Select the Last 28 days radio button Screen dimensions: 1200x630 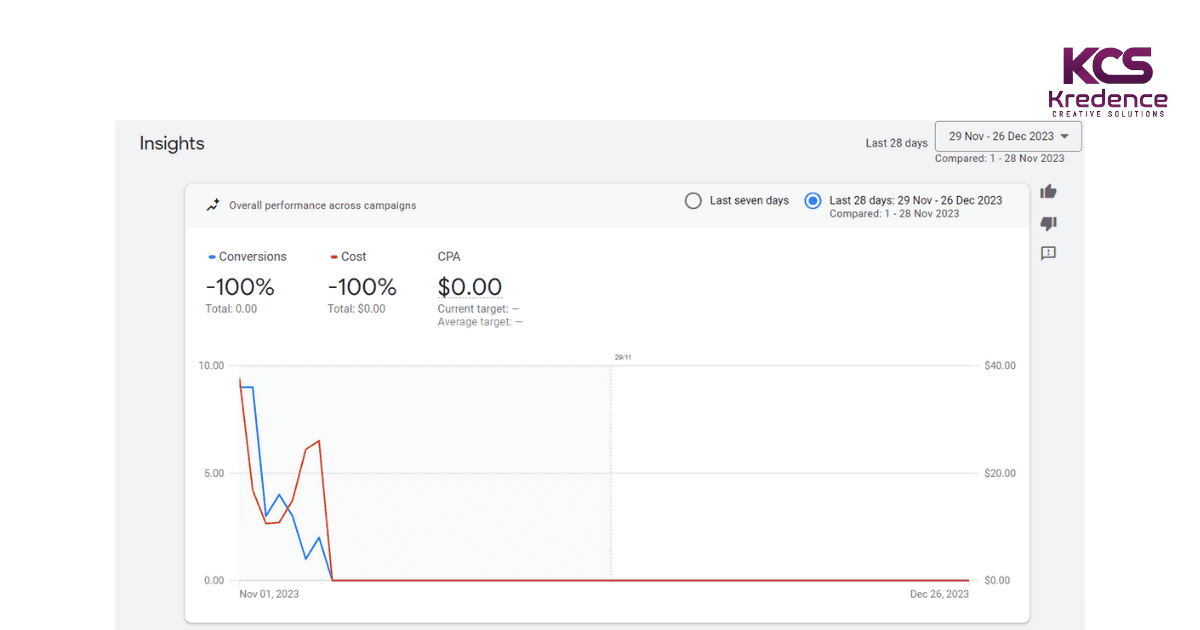(812, 200)
